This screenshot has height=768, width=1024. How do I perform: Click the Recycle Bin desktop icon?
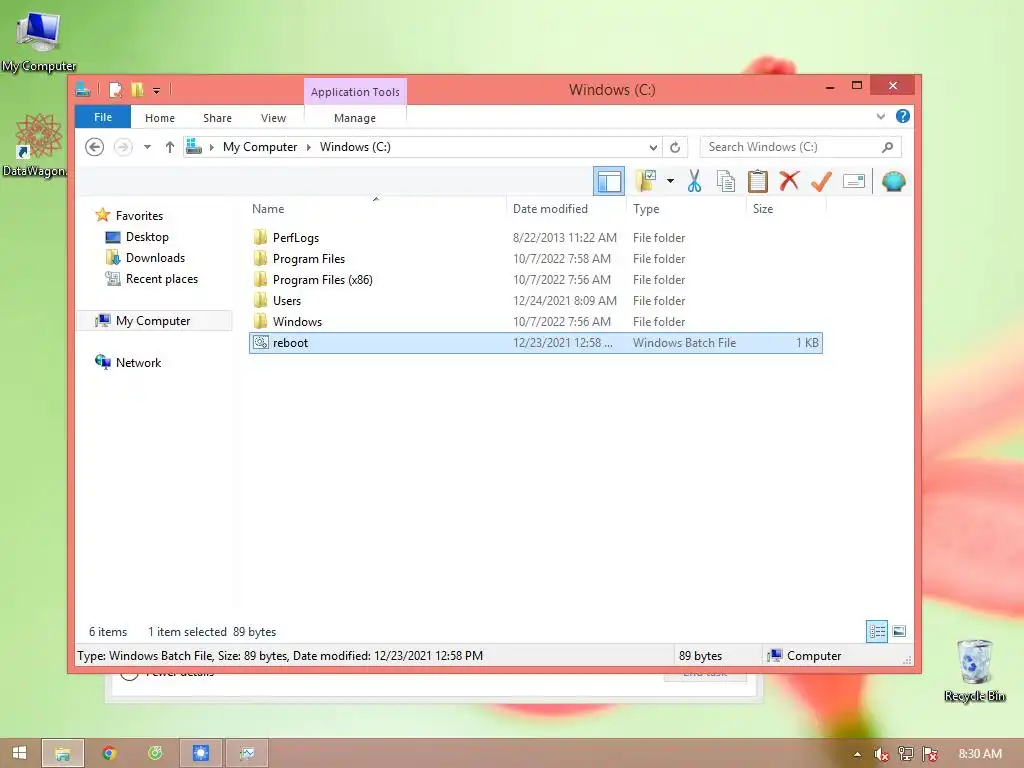pos(974,671)
